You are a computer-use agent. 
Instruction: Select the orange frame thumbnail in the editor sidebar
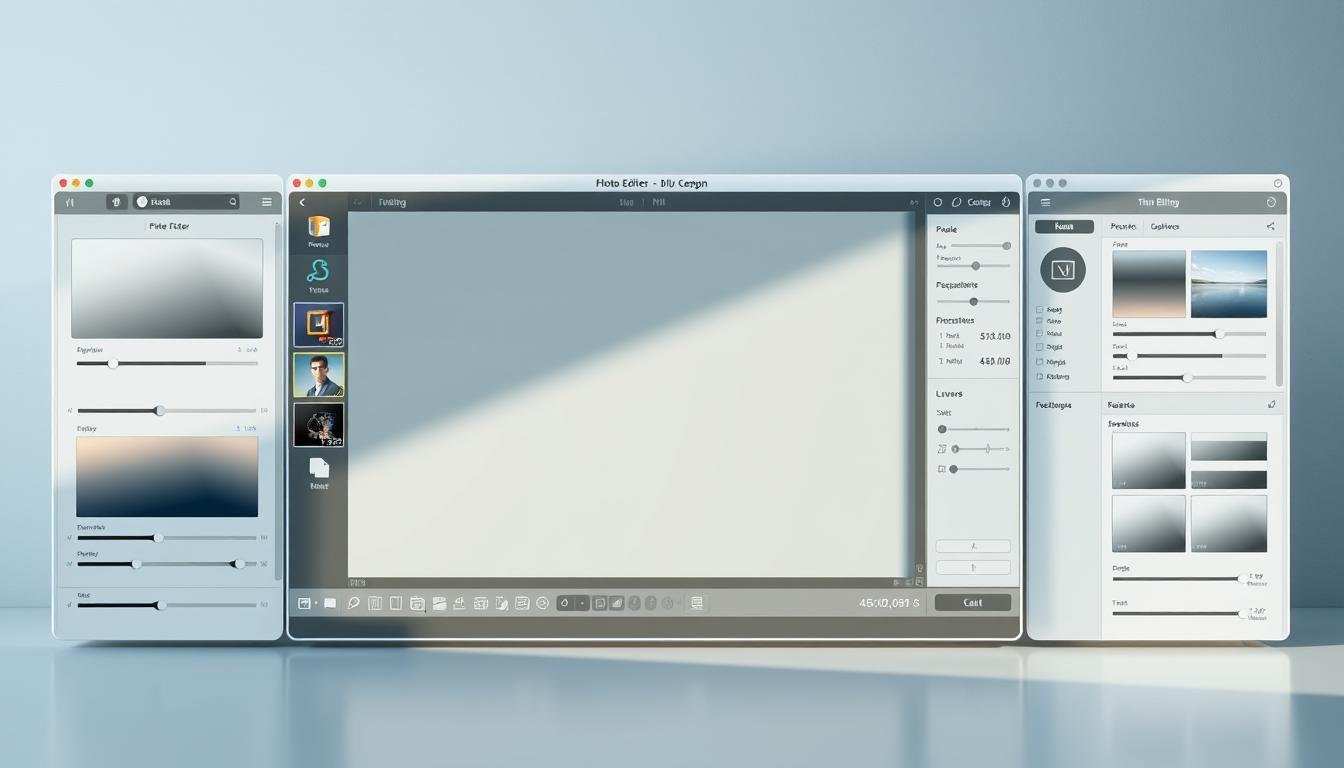click(319, 325)
